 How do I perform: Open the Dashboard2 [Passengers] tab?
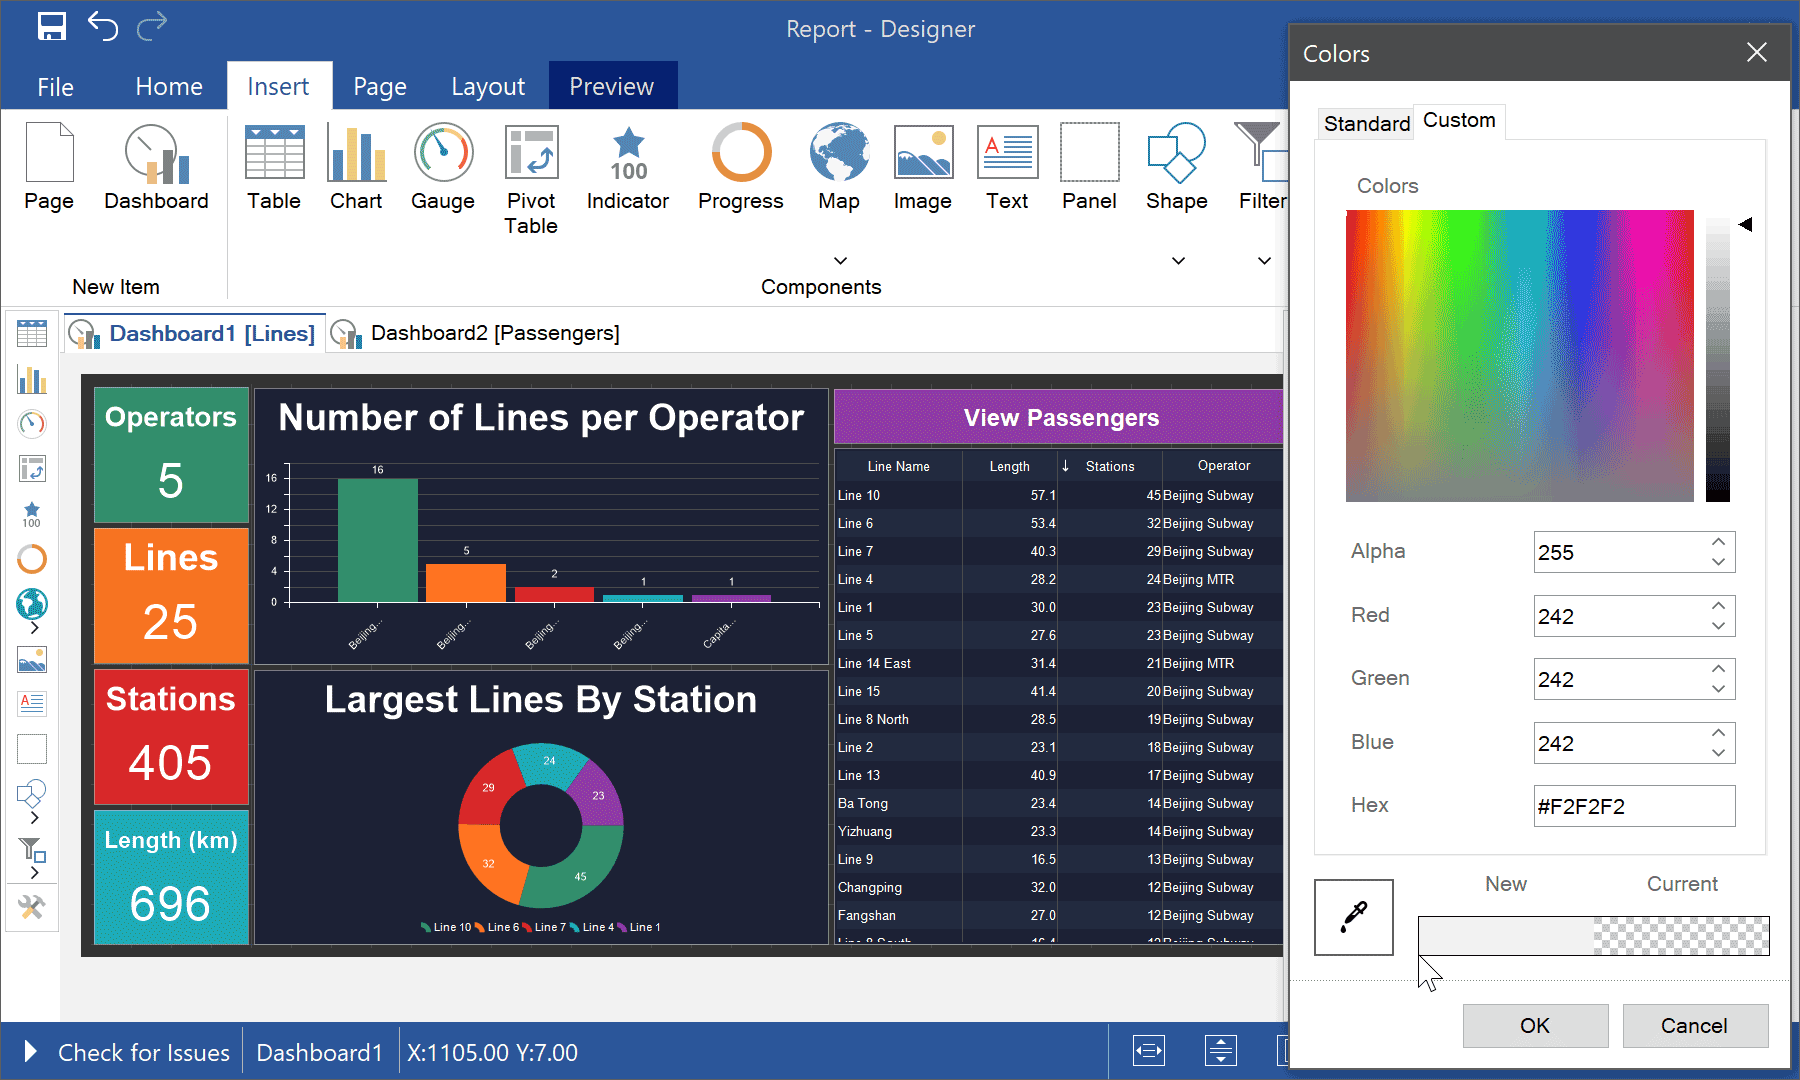point(494,333)
